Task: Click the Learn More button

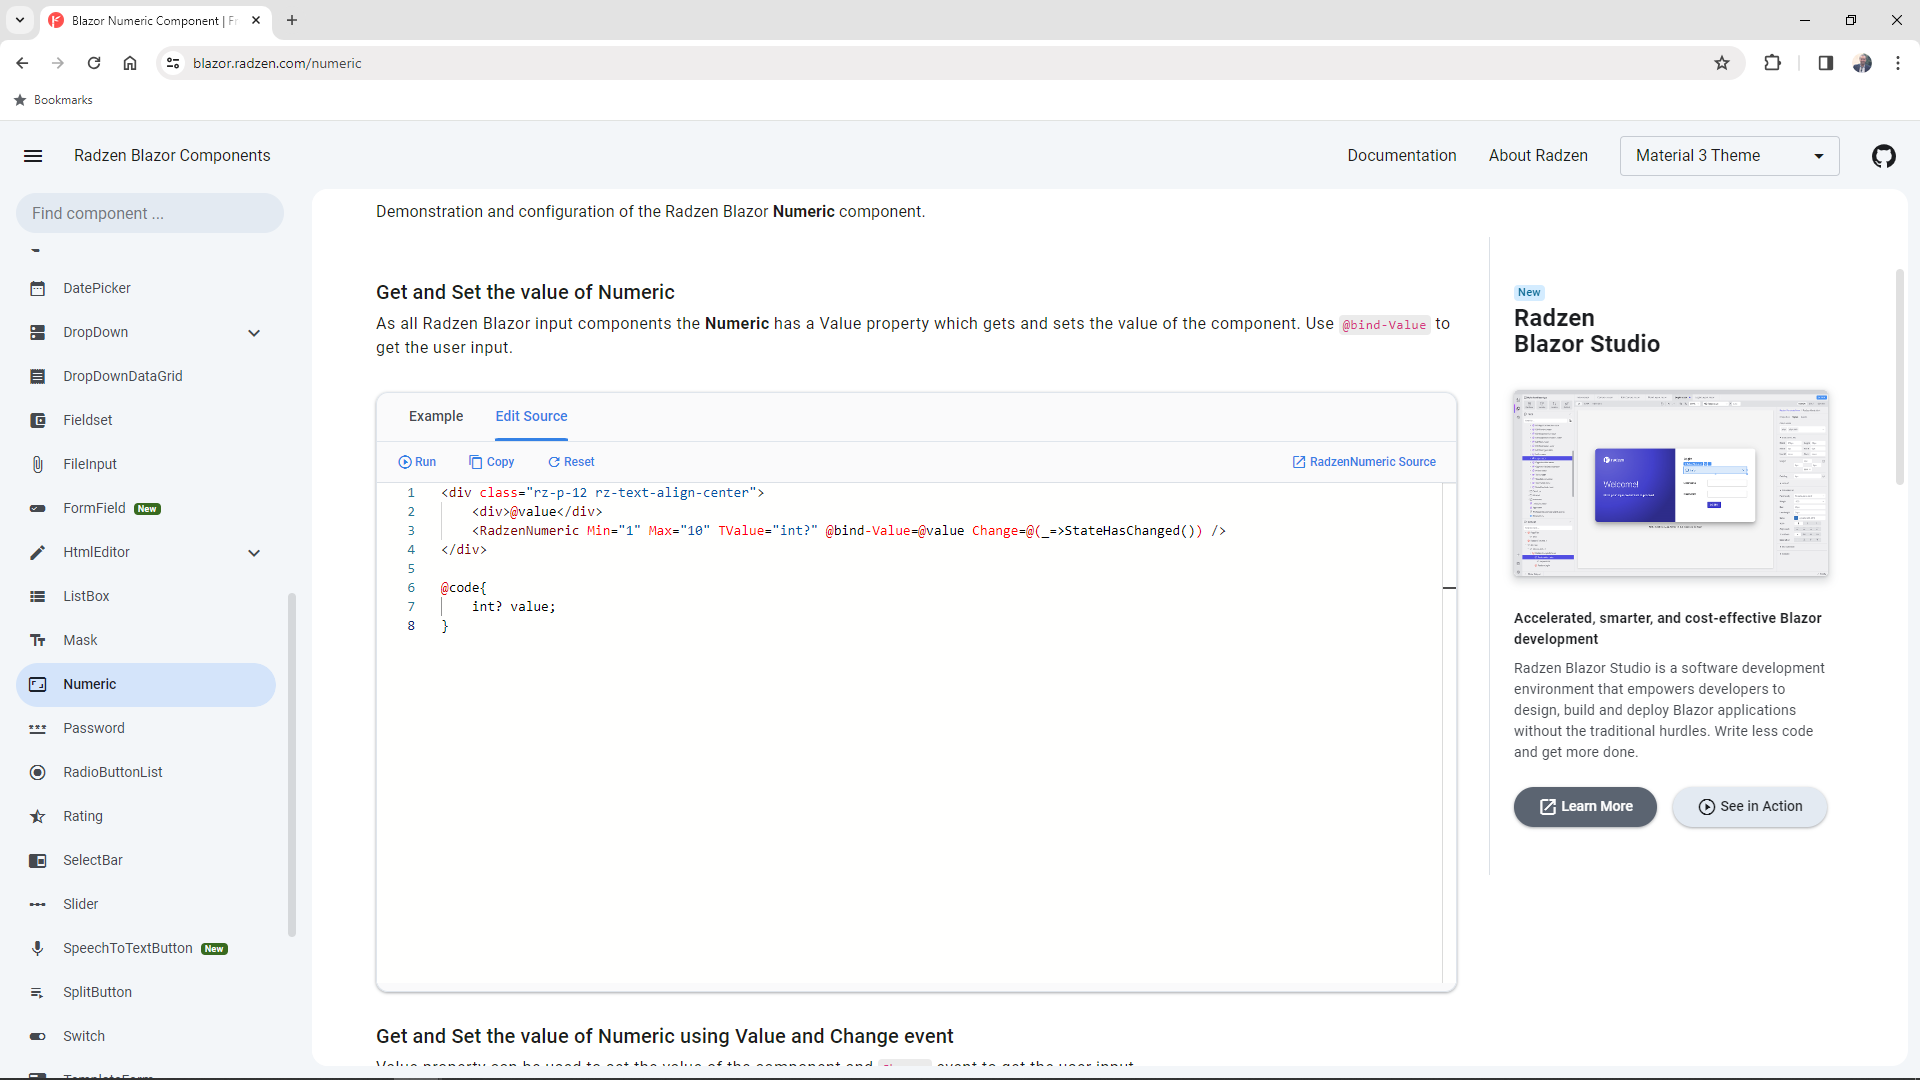Action: point(1586,807)
